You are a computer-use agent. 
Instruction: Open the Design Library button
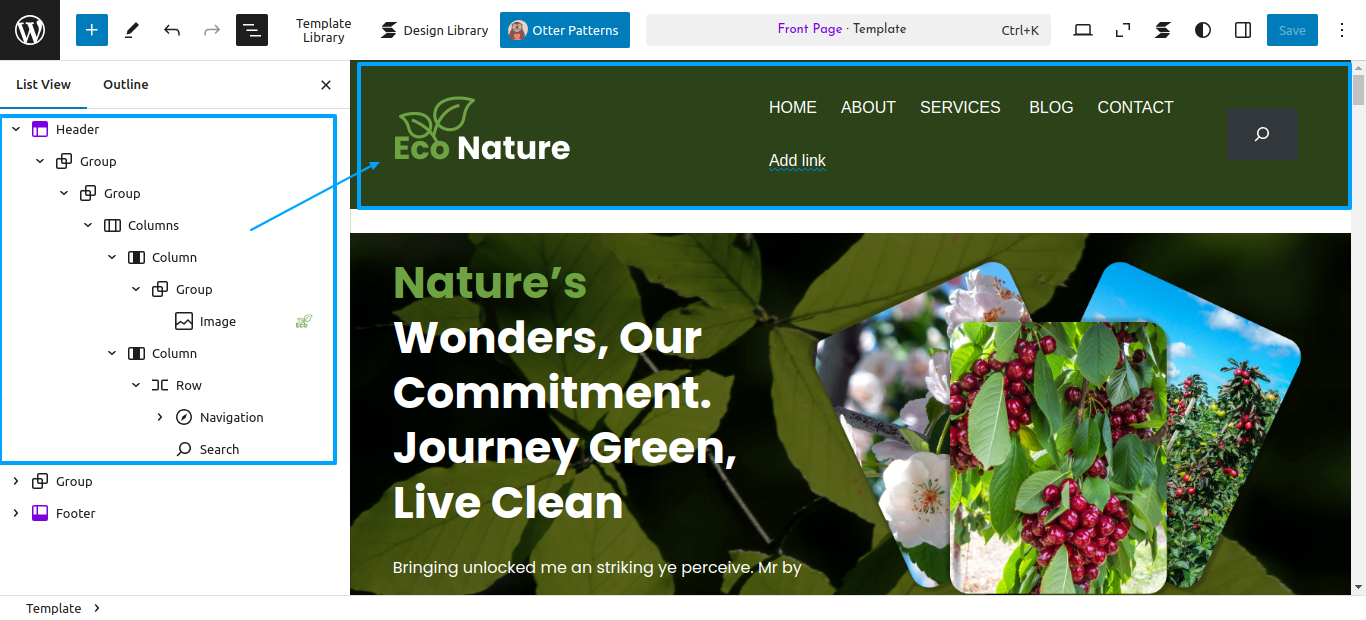[x=434, y=30]
